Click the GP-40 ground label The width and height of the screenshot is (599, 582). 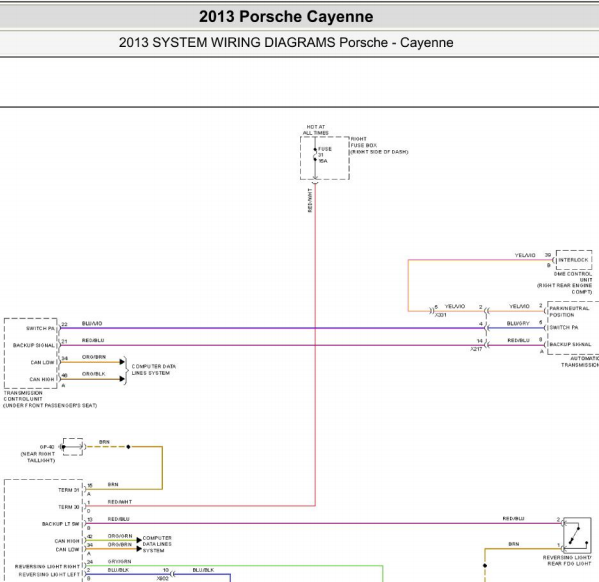pos(47,447)
